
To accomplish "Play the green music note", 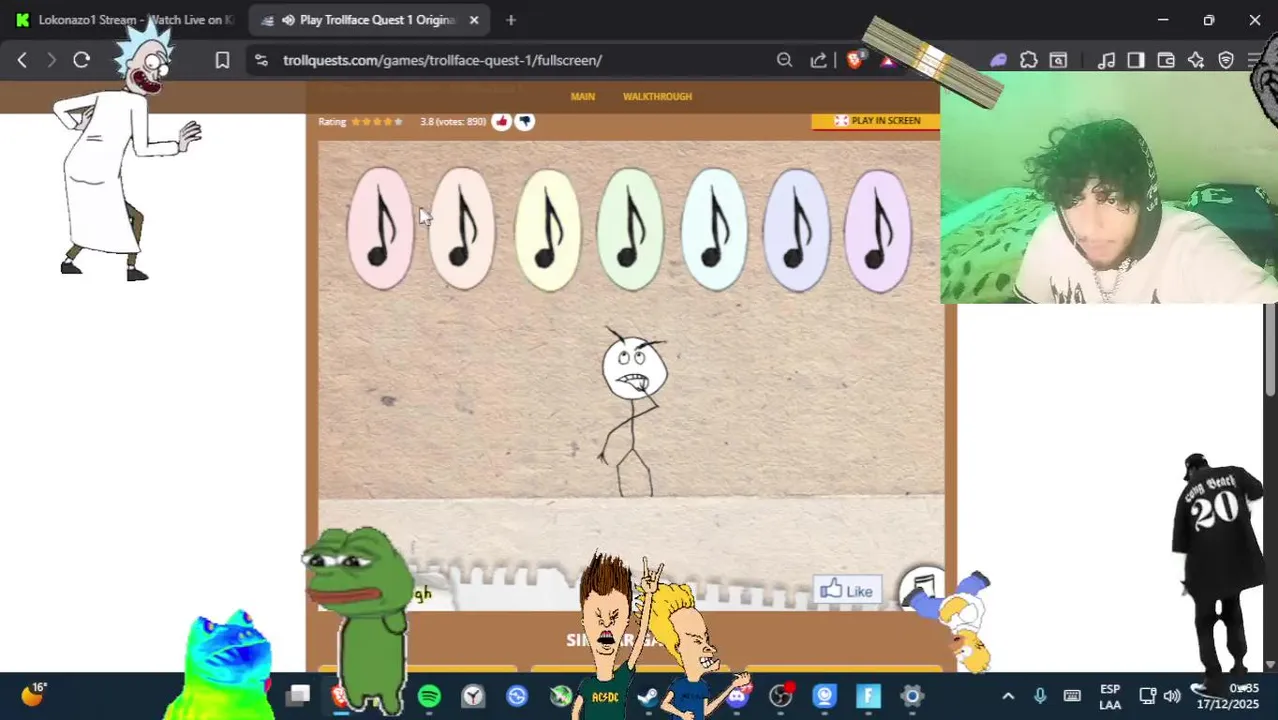I will pyautogui.click(x=630, y=229).
